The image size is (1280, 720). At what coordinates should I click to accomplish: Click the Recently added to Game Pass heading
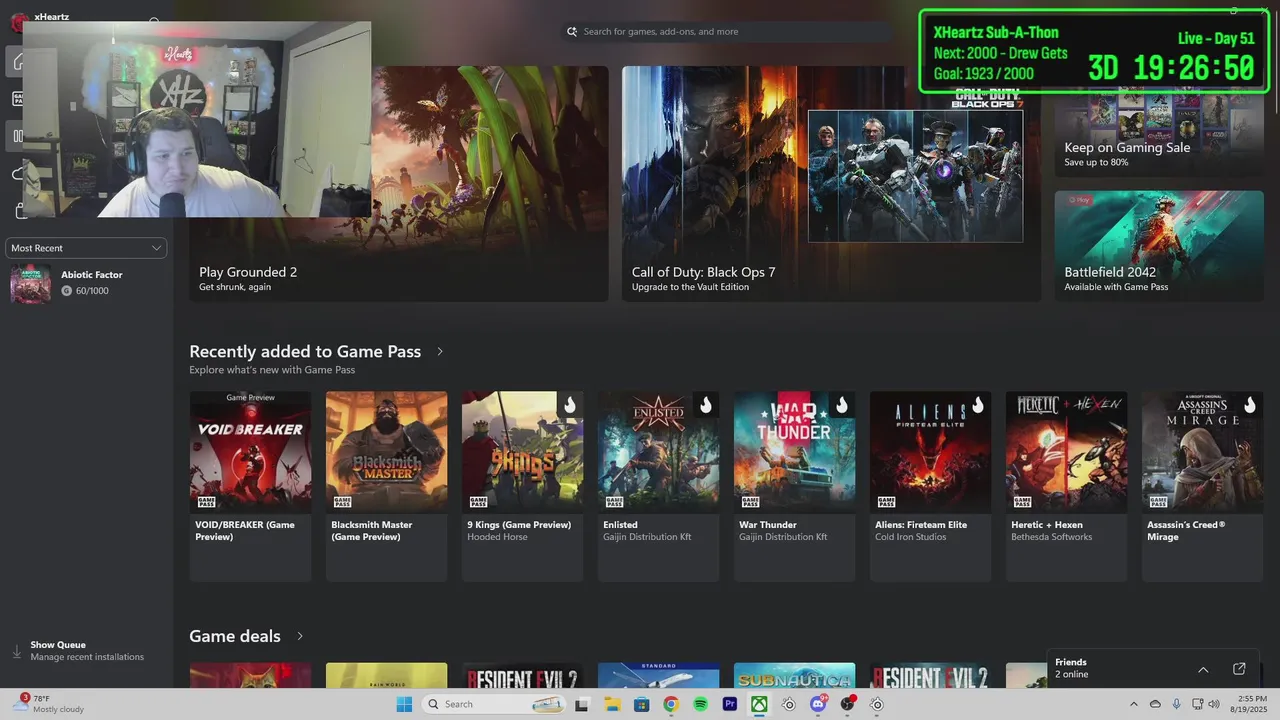(x=305, y=352)
